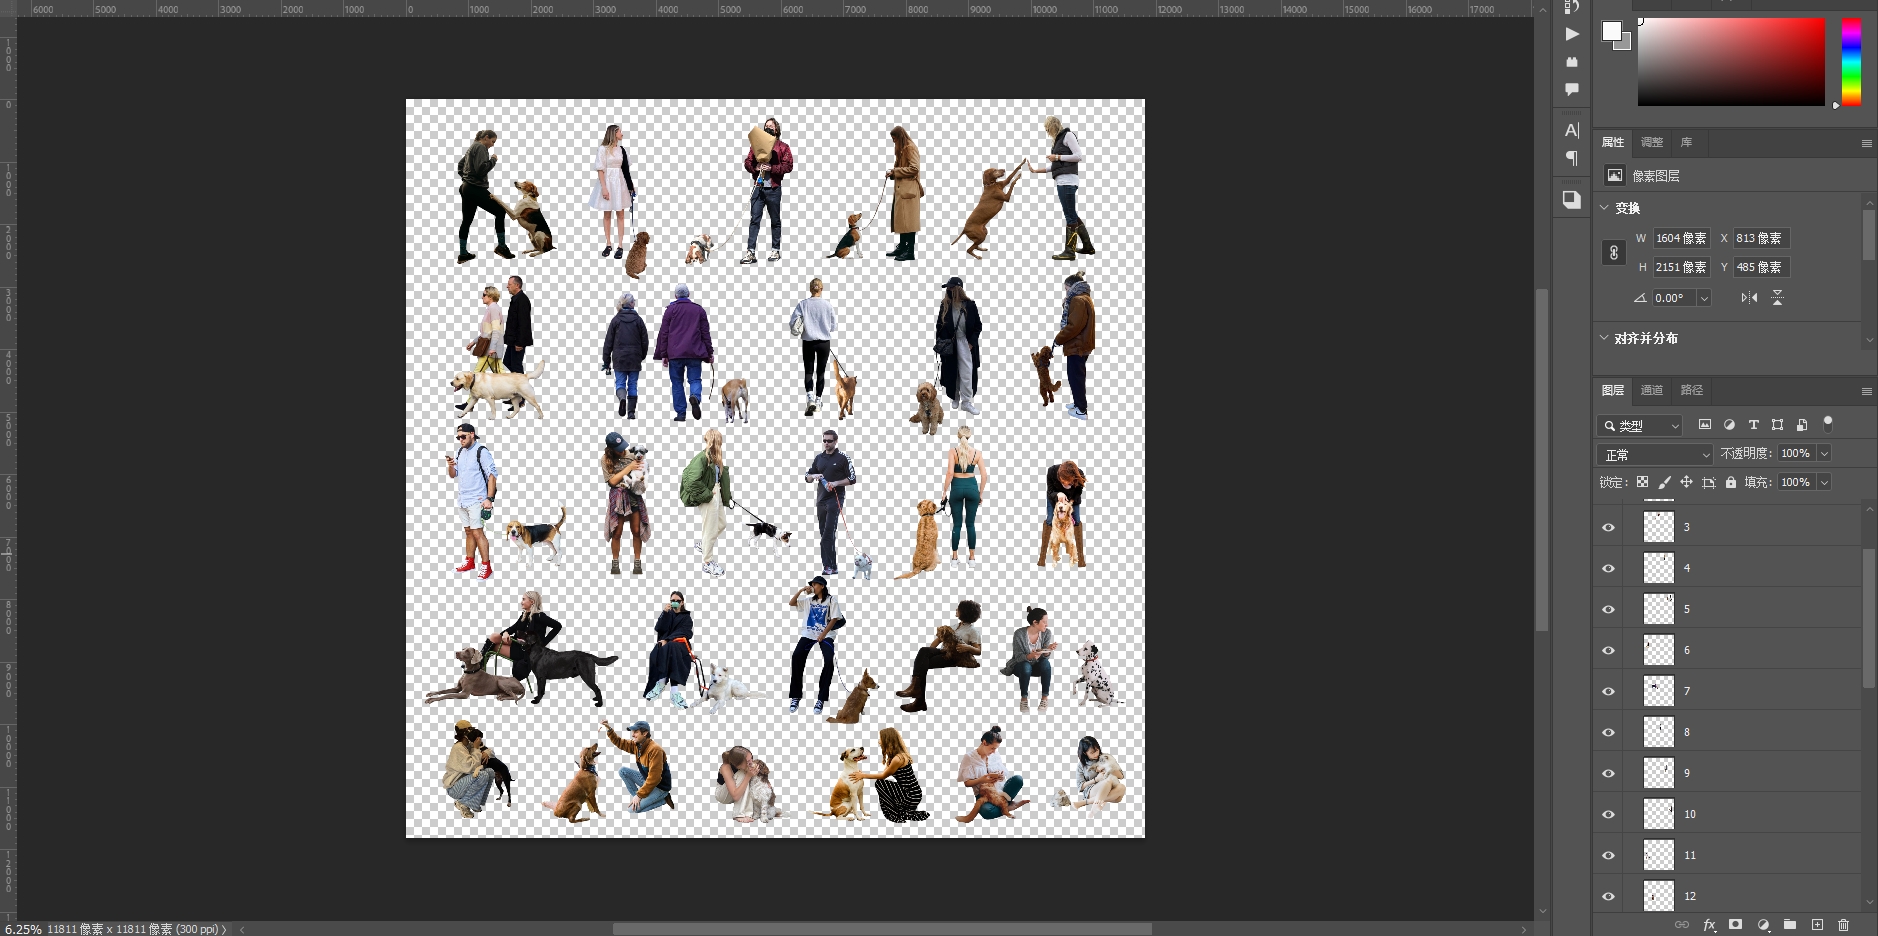Switch to the 调整 adjustments tab
This screenshot has width=1878, height=936.
[x=1652, y=142]
